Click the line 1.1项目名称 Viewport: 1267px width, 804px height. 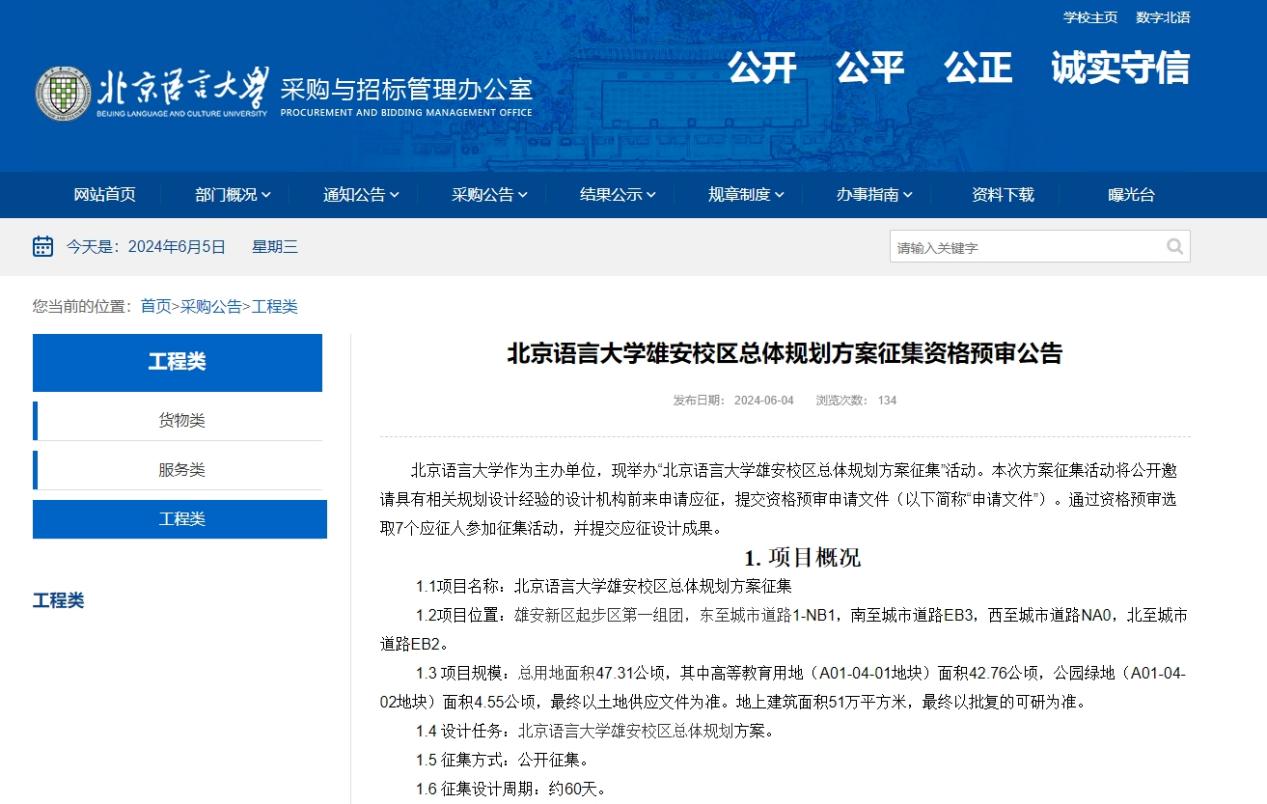click(604, 586)
